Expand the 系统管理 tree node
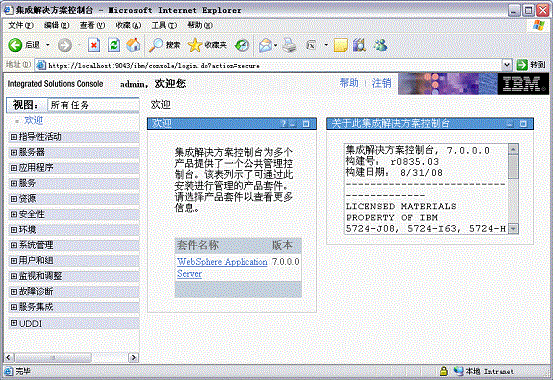This screenshot has width=554, height=380. pos(14,245)
